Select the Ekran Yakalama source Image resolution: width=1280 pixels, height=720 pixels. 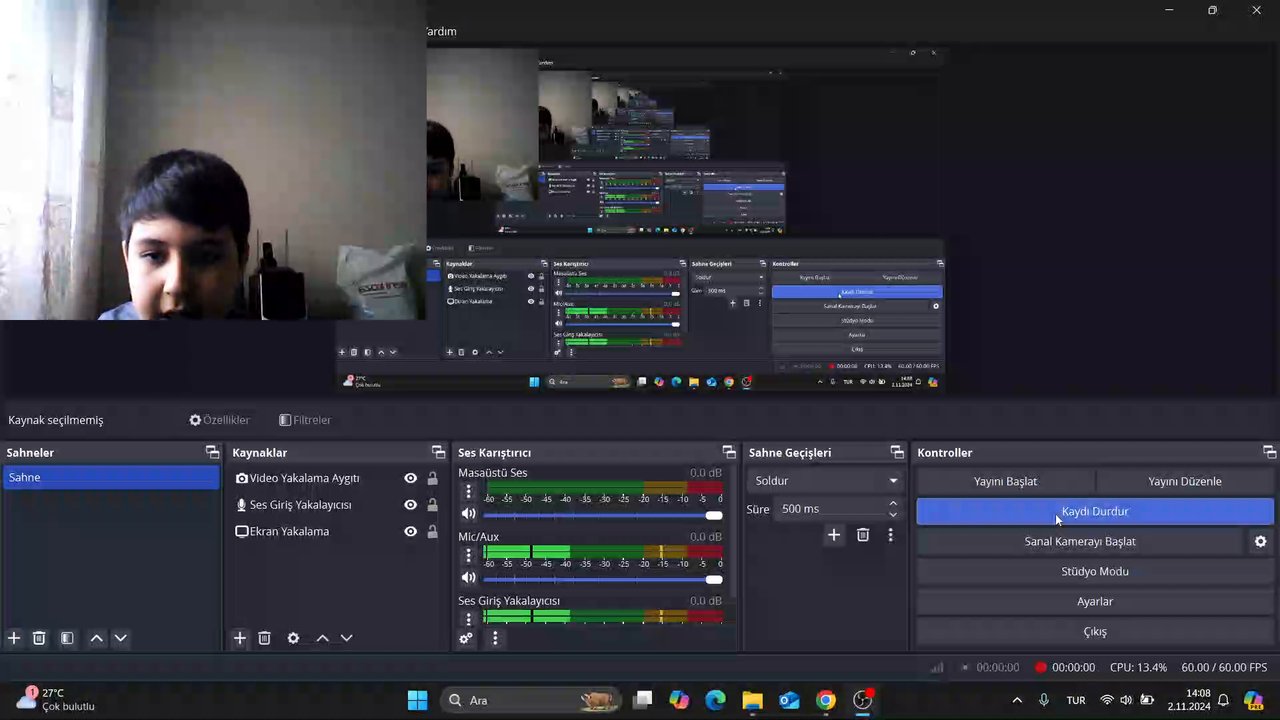[289, 532]
